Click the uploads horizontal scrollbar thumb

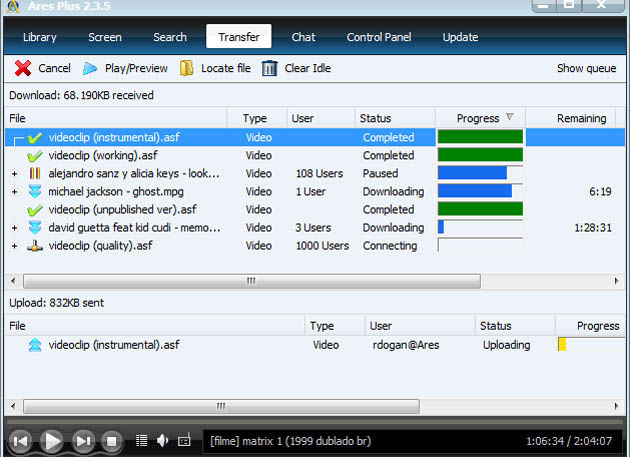[x=221, y=406]
